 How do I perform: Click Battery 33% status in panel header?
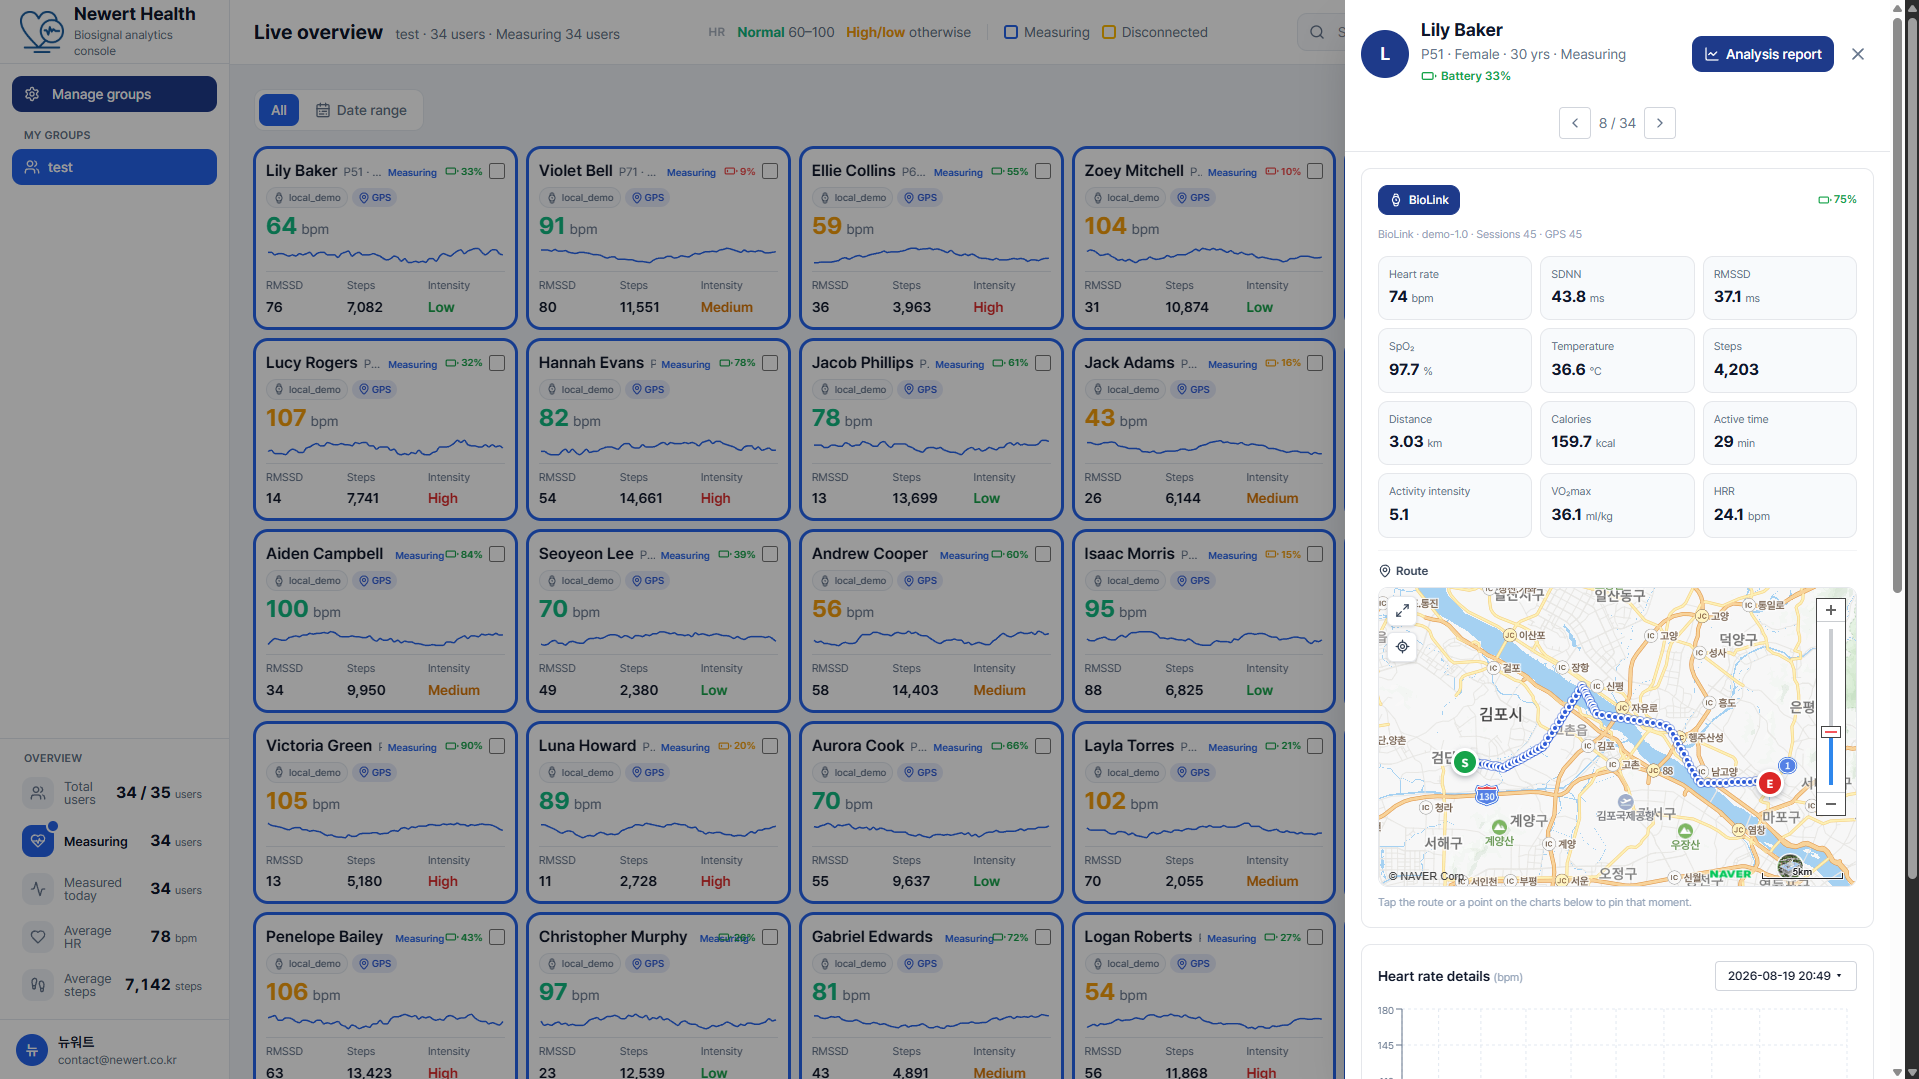coord(1466,76)
